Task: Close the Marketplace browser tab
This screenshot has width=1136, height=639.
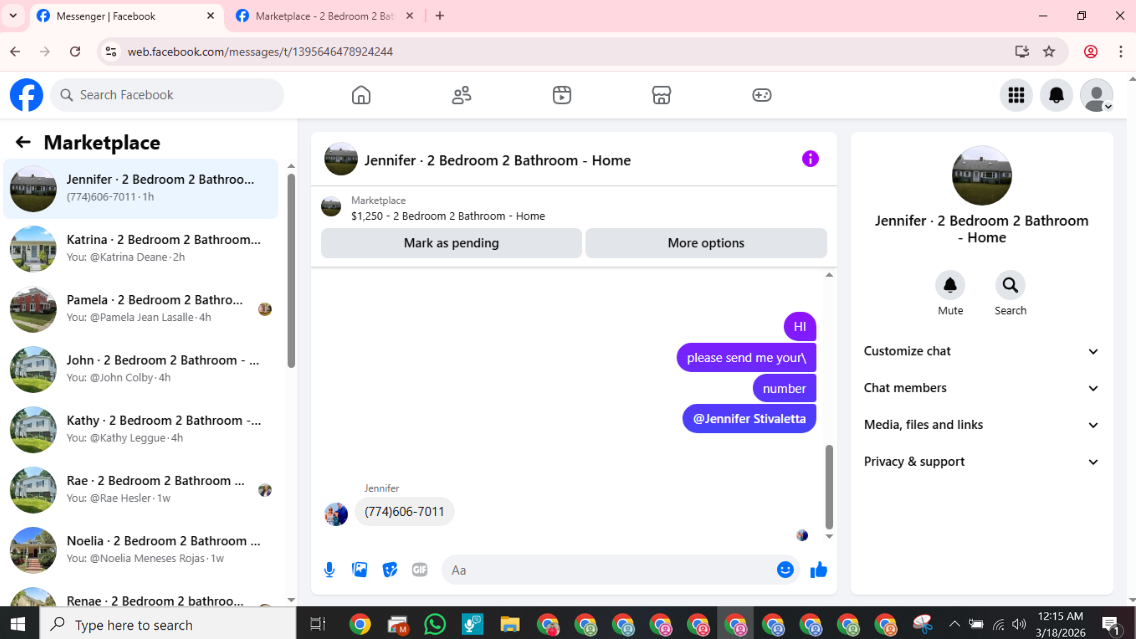Action: pos(409,16)
